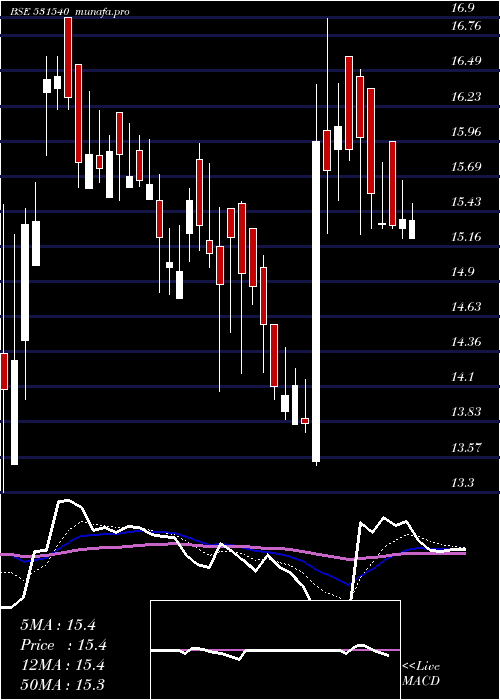The width and height of the screenshot is (500, 700).
Task: Click the 12MA : 15.4 value
Action: pyautogui.click(x=62, y=665)
